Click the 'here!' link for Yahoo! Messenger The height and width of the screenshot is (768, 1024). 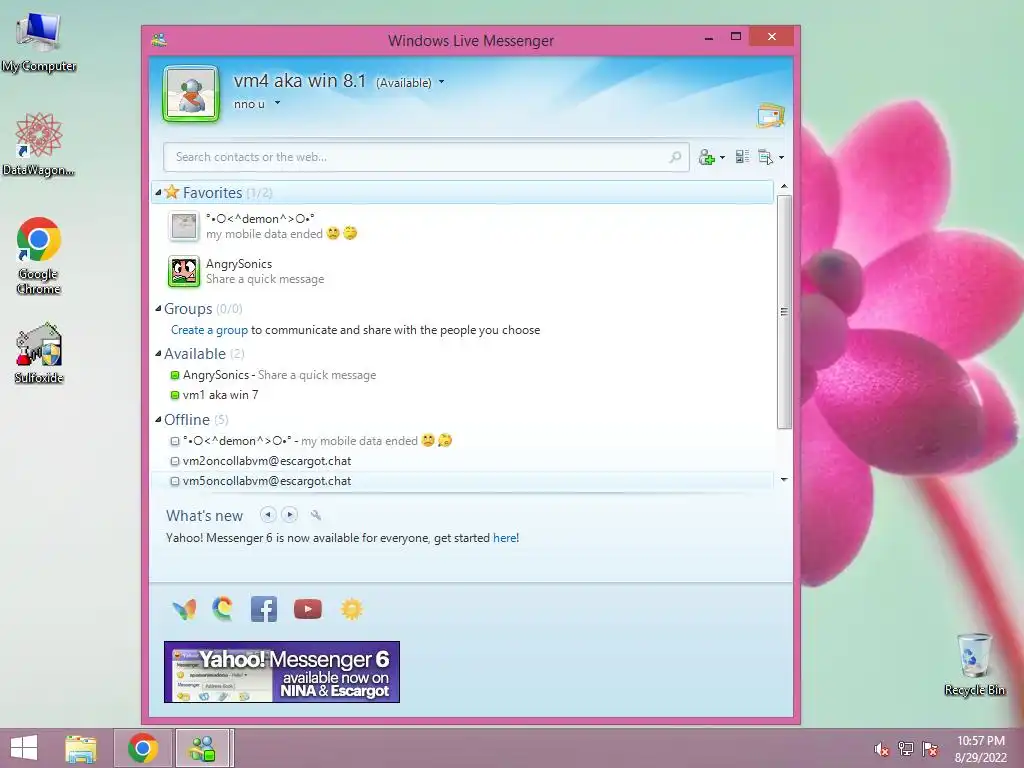pos(505,537)
